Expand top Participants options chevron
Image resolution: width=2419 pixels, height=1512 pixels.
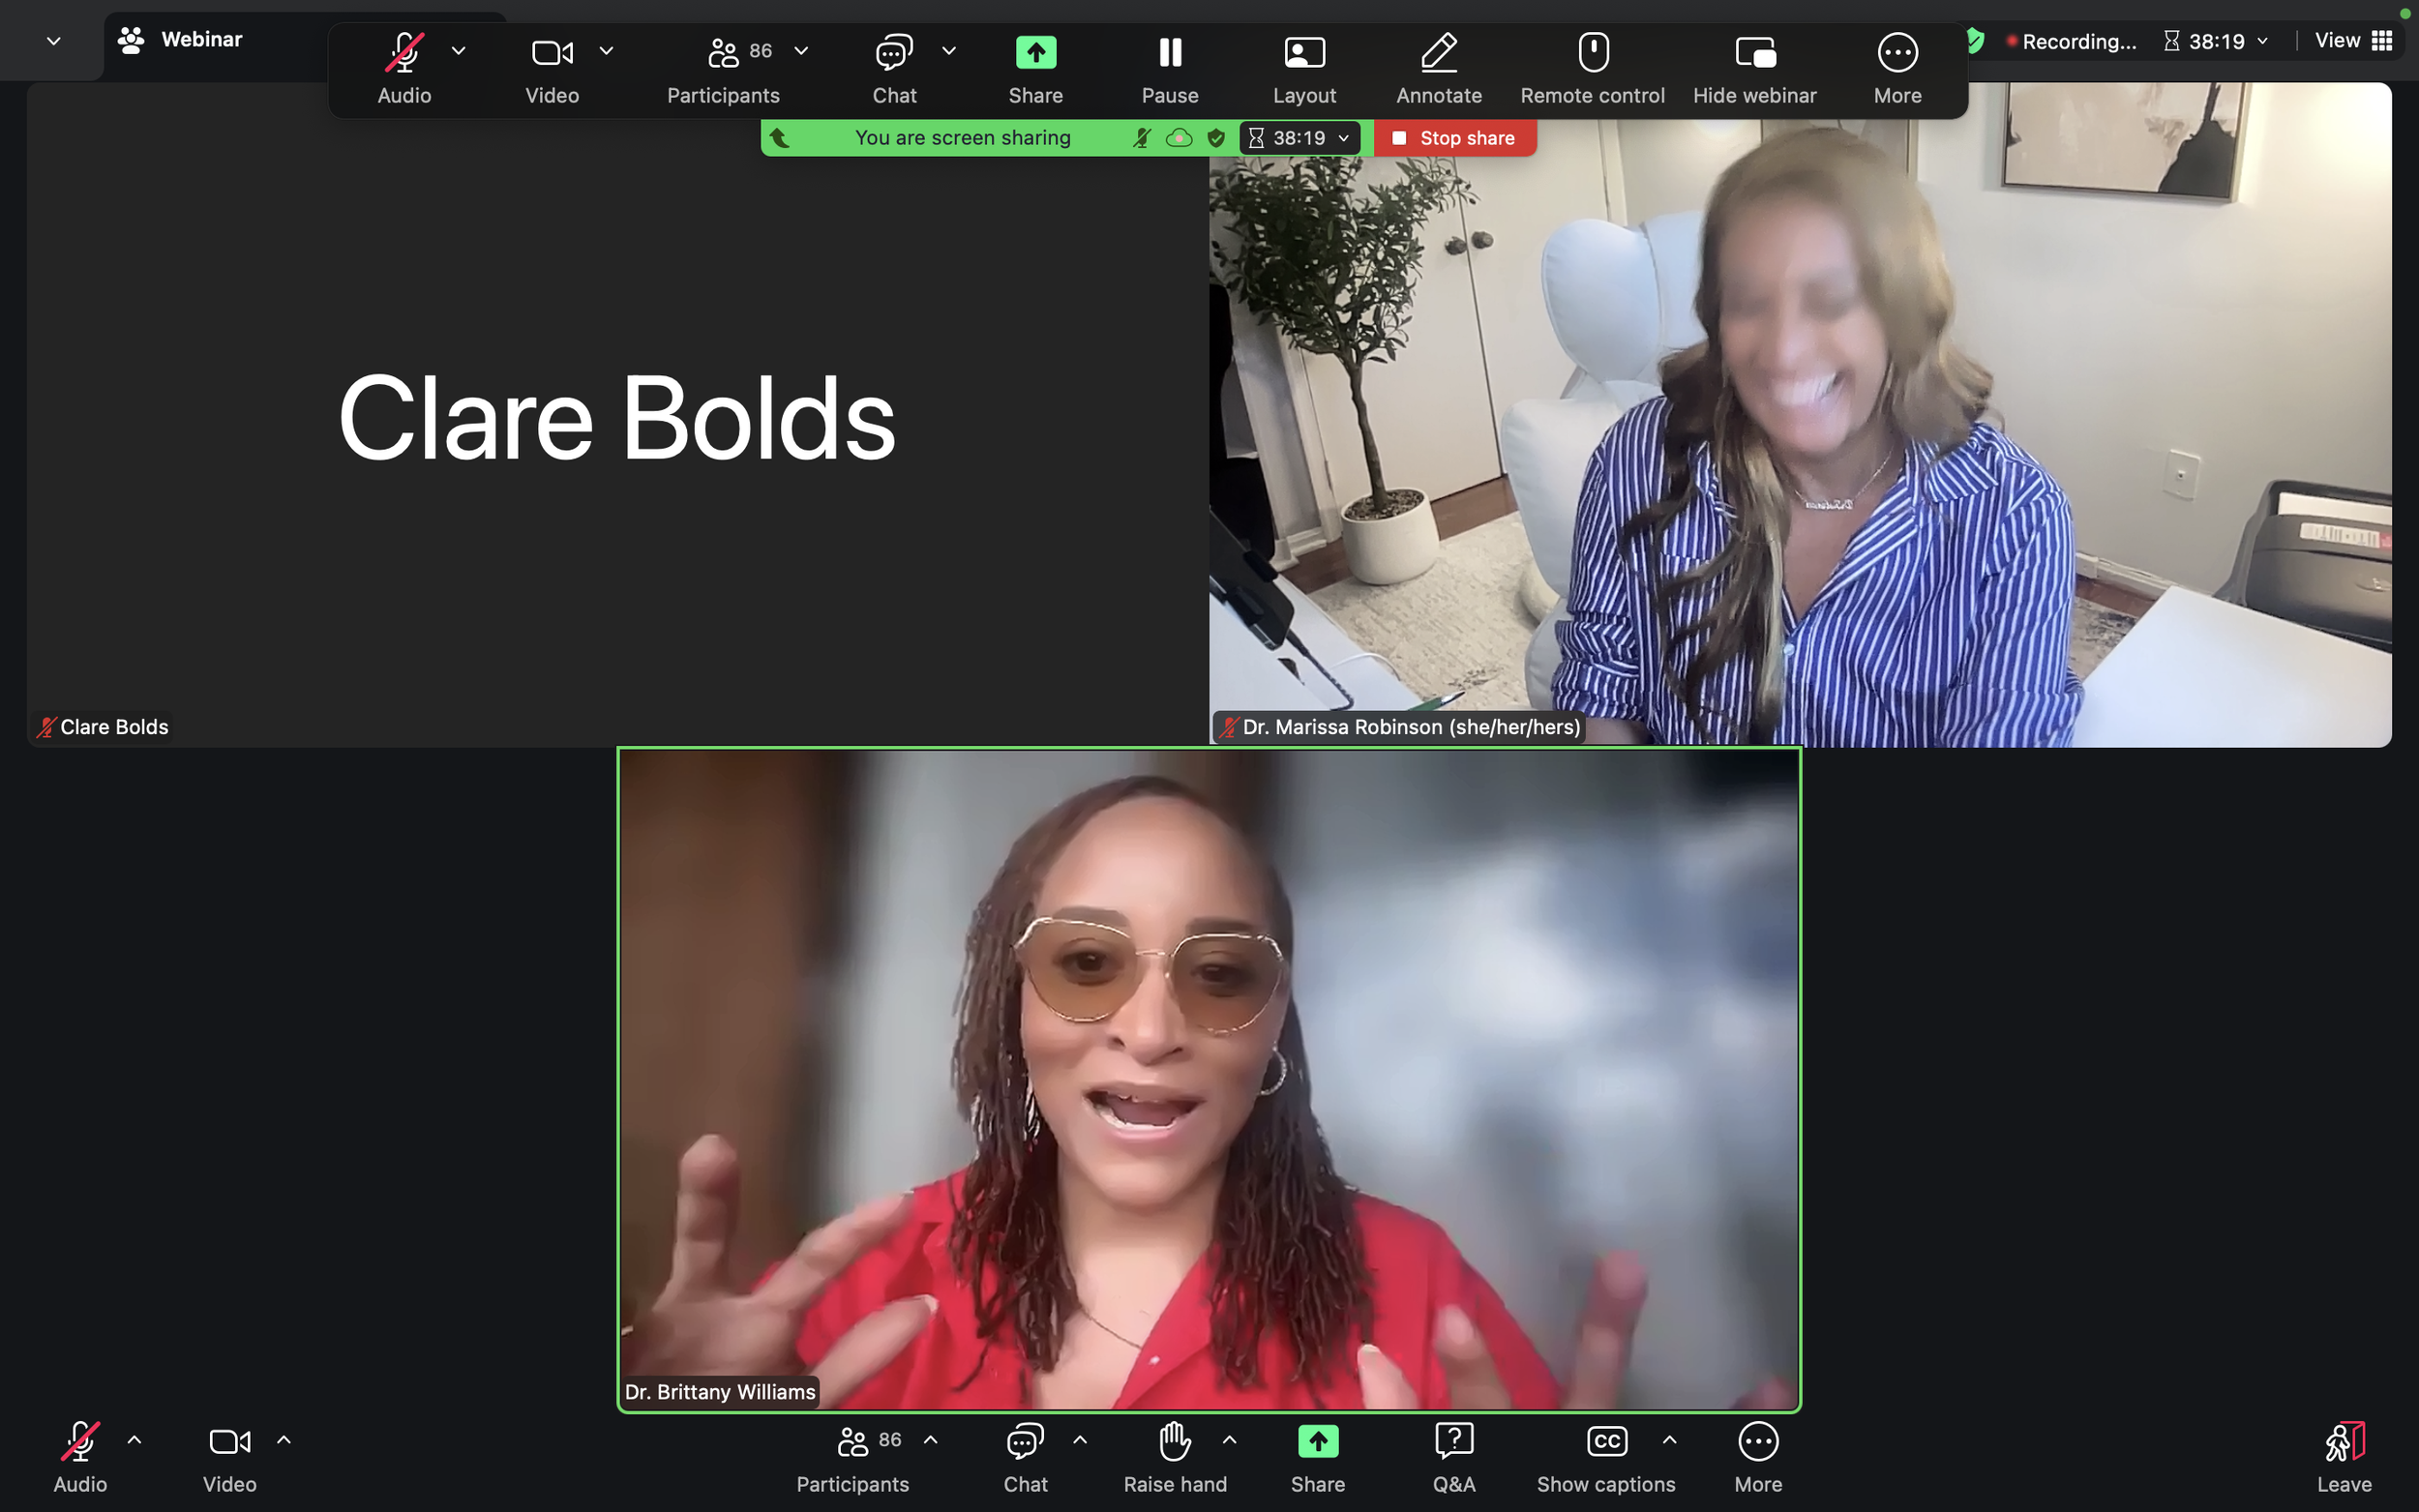coord(801,51)
